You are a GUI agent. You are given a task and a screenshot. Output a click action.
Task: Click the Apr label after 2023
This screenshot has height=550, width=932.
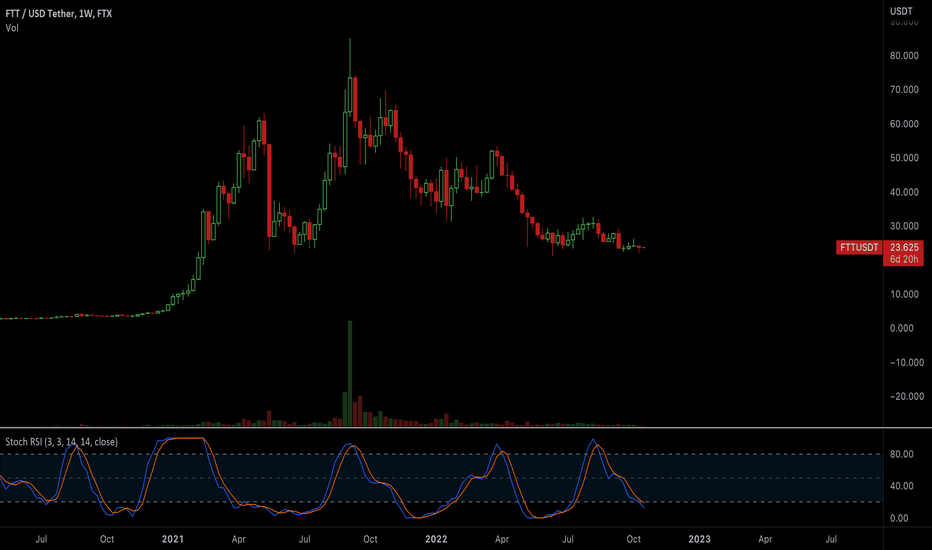click(x=765, y=539)
